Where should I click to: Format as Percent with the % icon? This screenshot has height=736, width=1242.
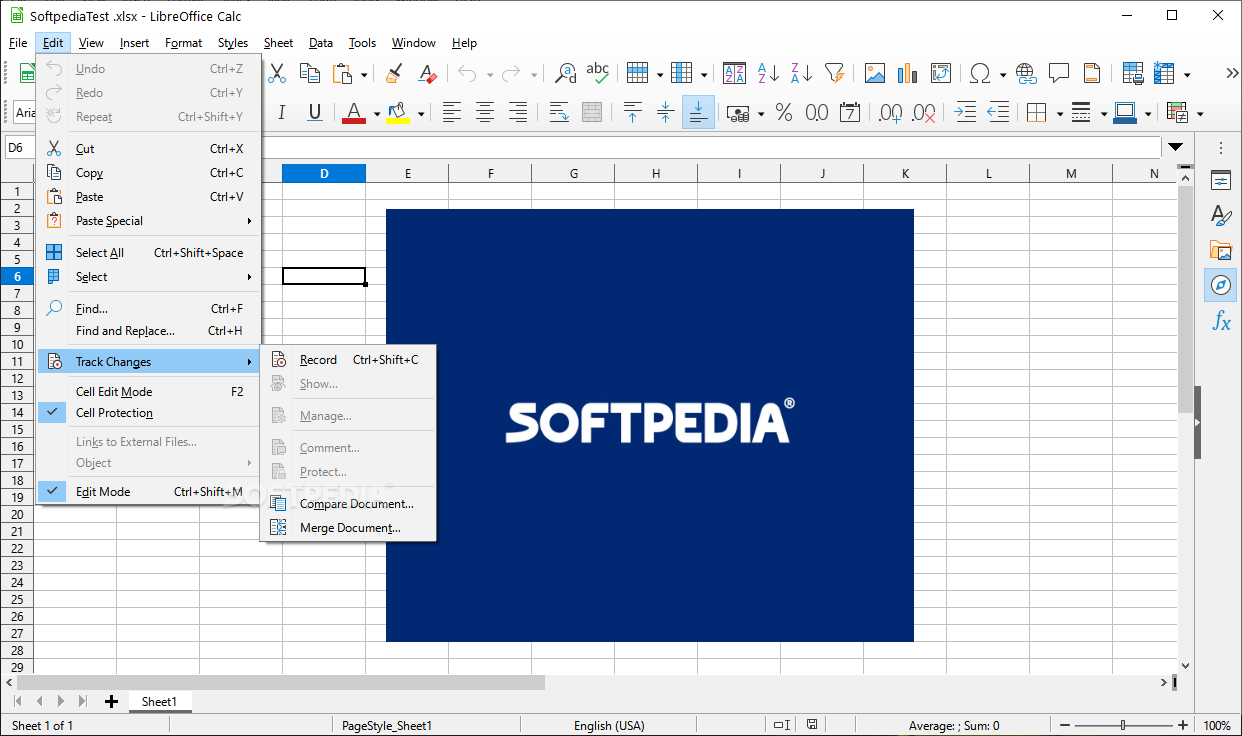(784, 113)
